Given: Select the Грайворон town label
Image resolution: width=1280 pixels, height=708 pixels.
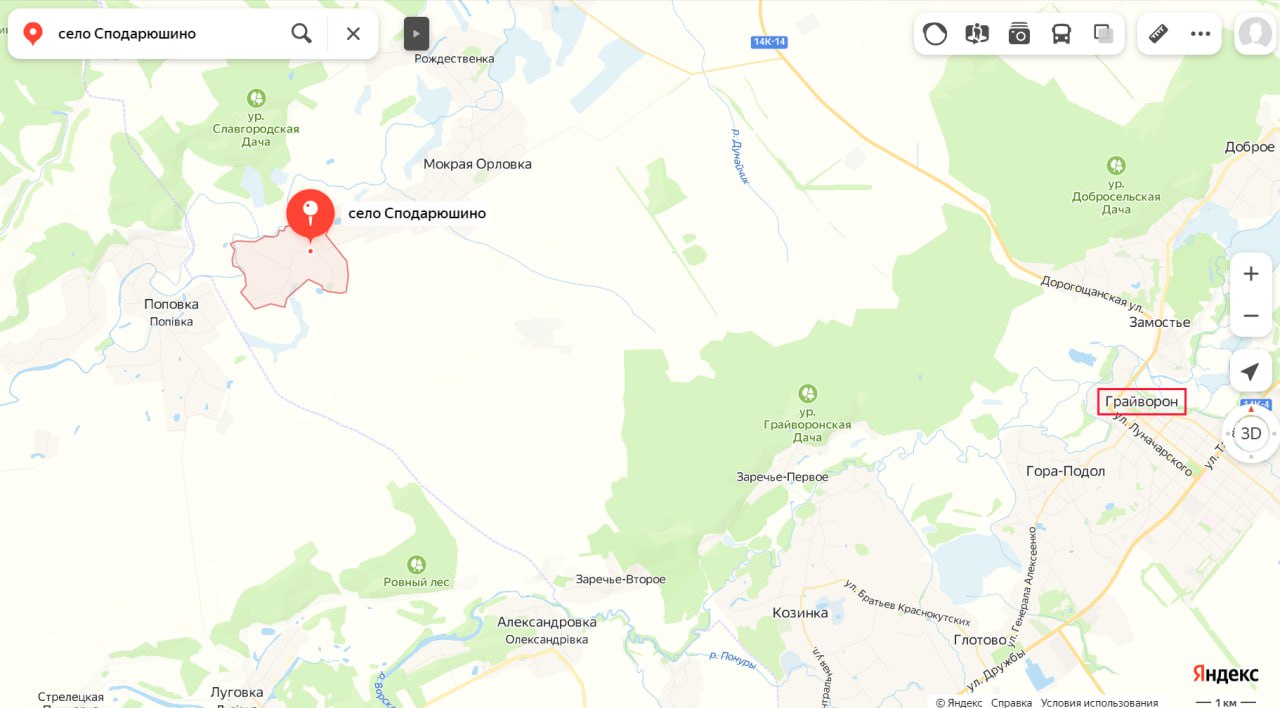Looking at the screenshot, I should click(1142, 402).
